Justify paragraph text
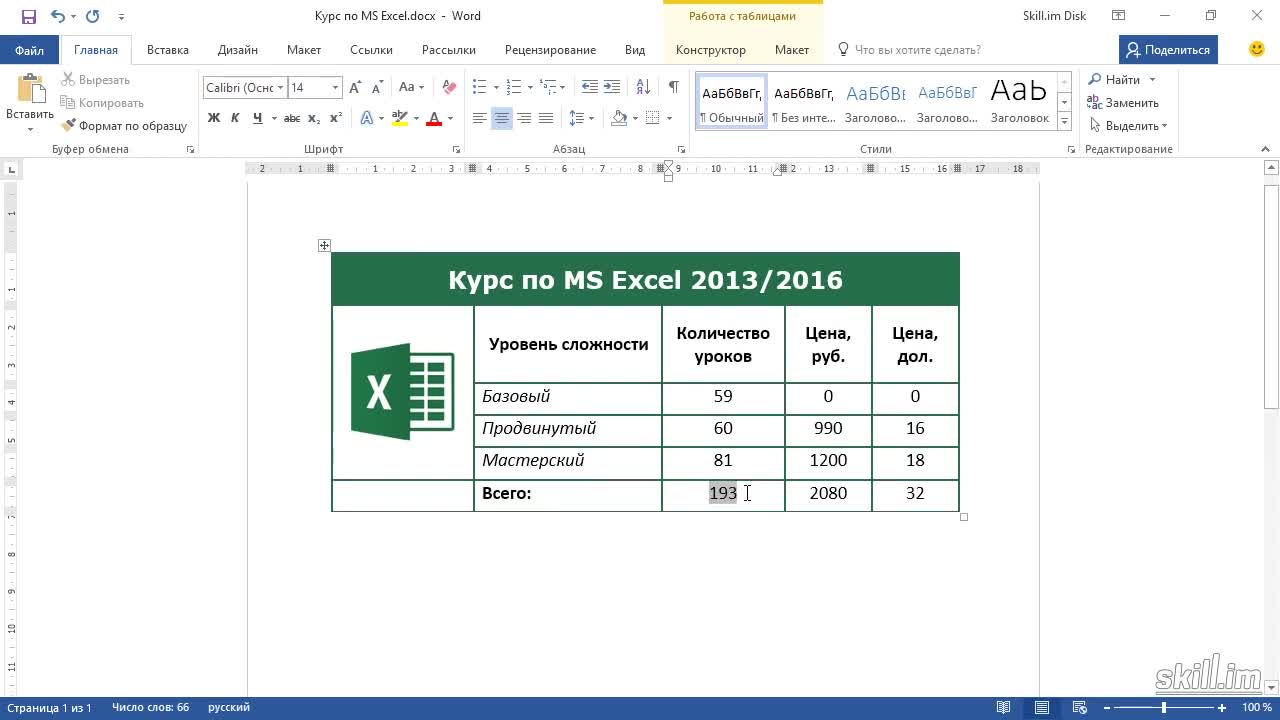The width and height of the screenshot is (1280, 720). point(546,118)
